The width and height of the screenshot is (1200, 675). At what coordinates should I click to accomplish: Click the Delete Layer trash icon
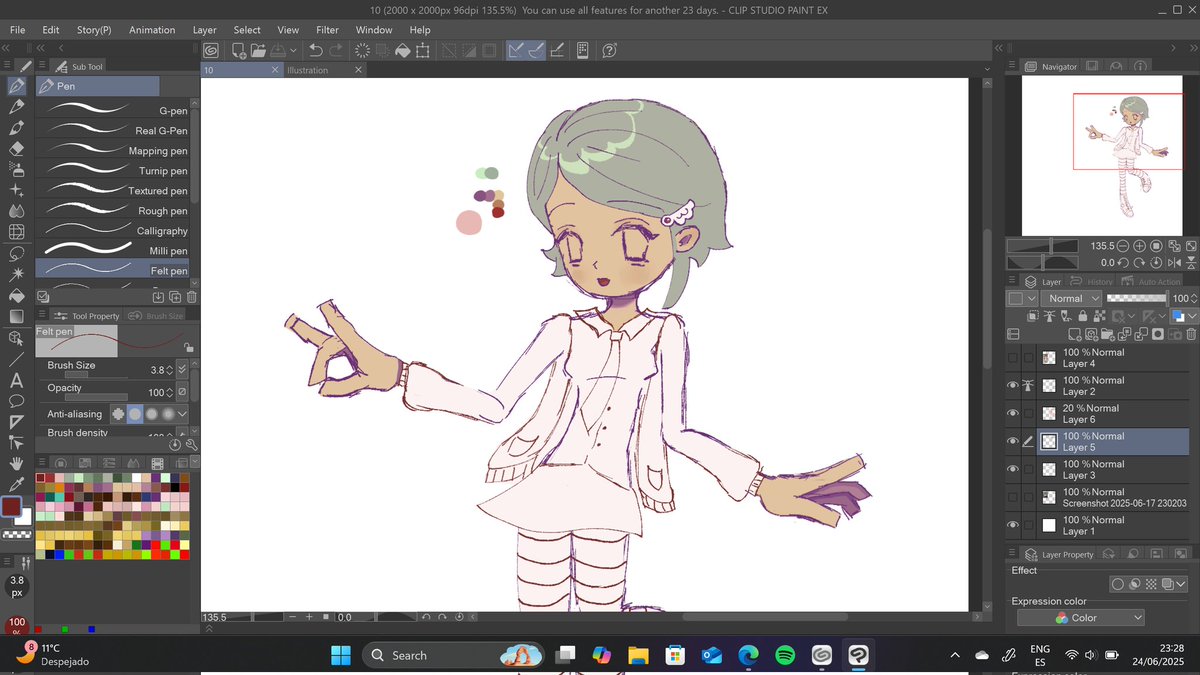click(x=1189, y=332)
